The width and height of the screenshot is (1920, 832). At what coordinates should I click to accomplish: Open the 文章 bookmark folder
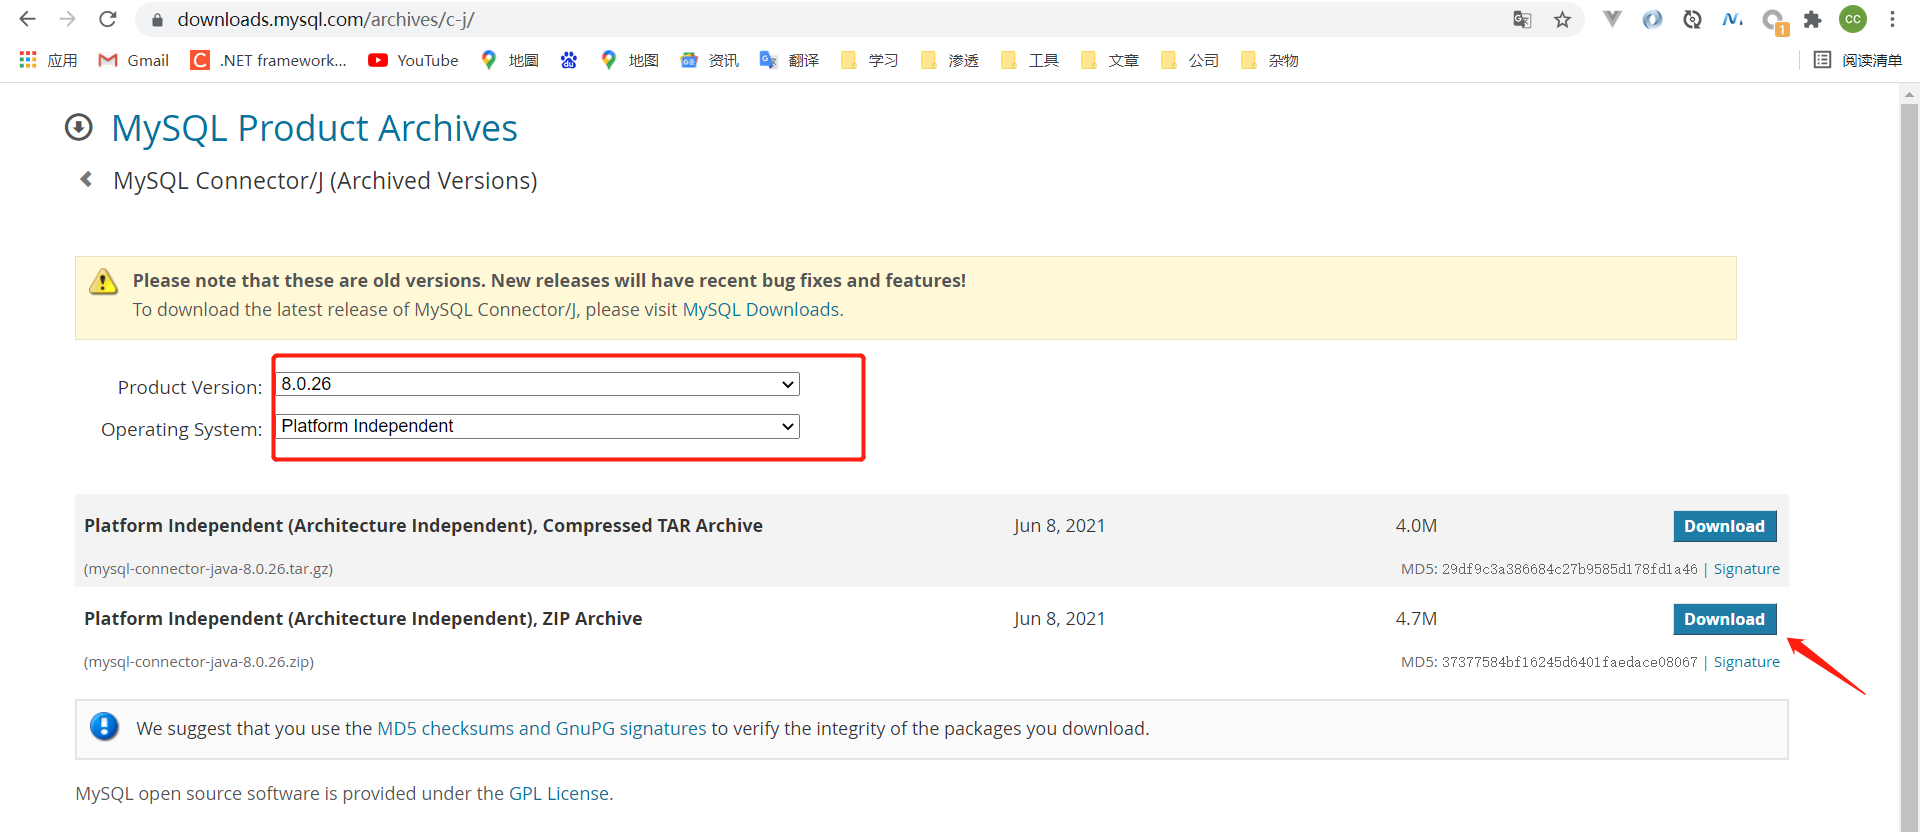tap(1110, 60)
